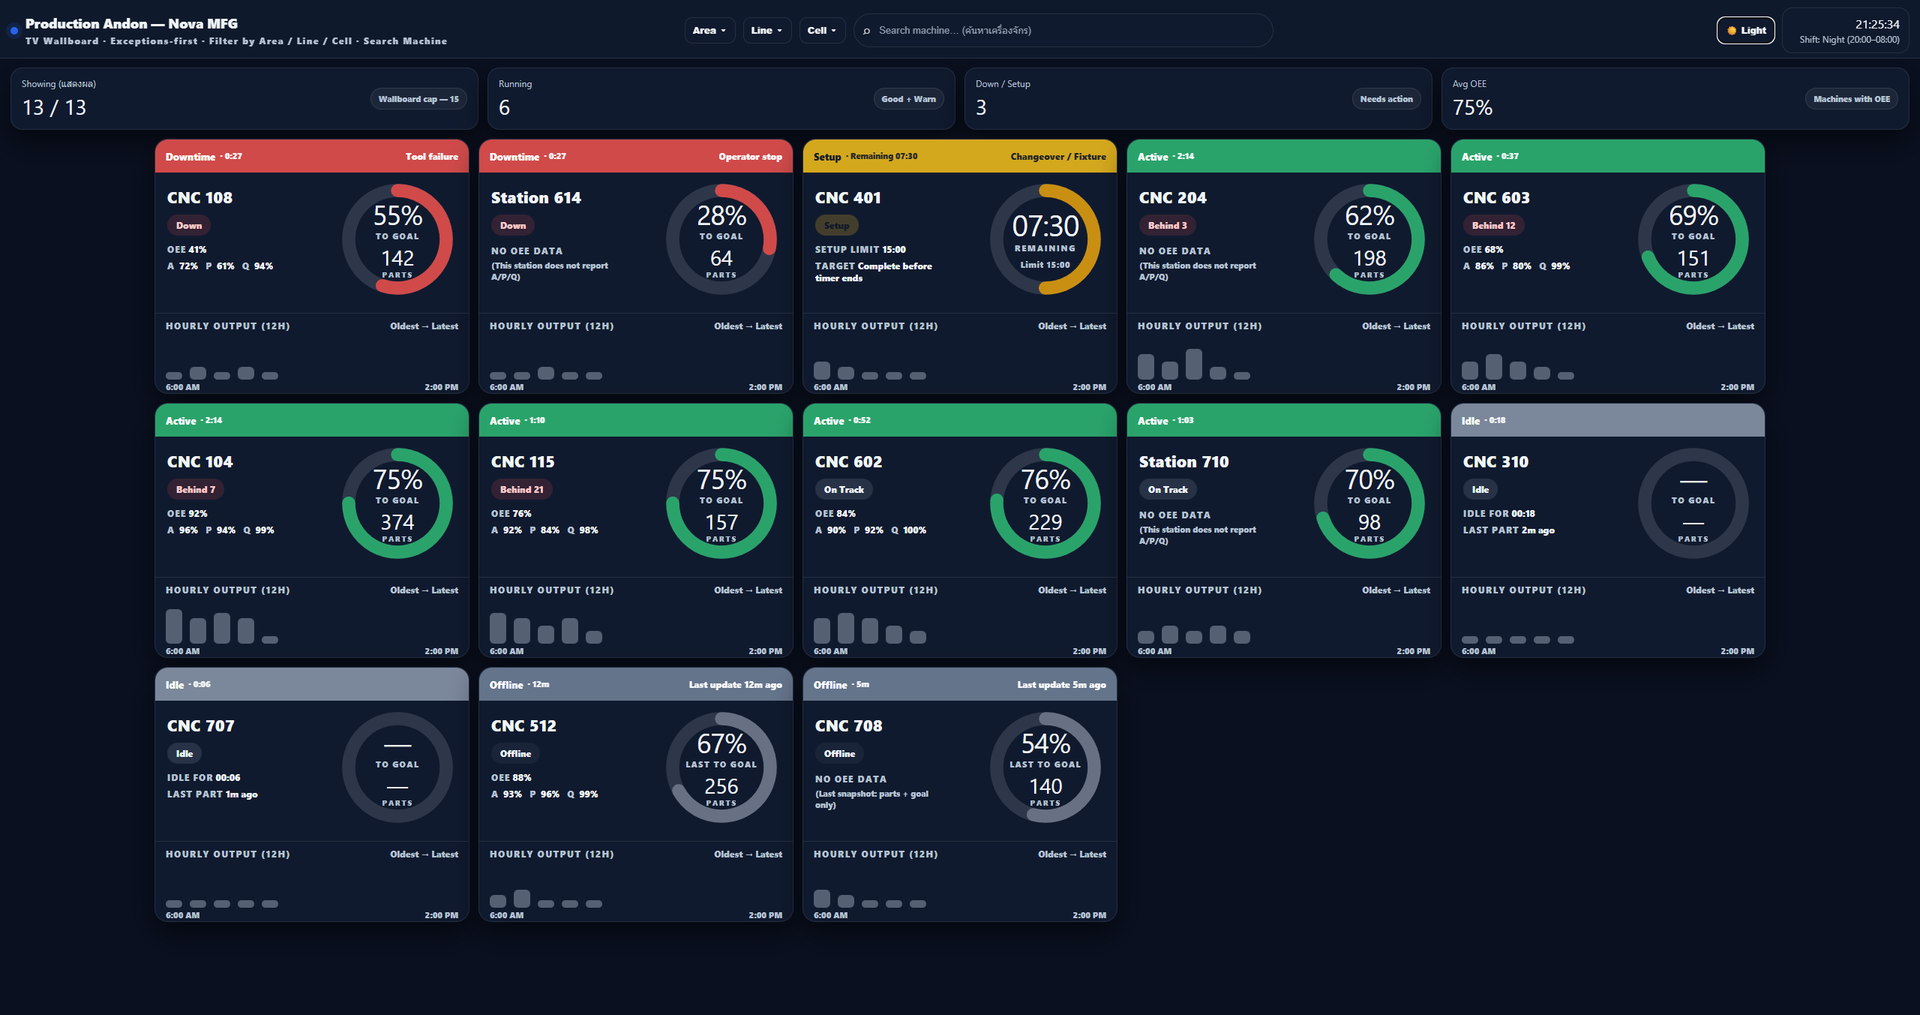Click the "Shift: Night (20:00–08:00)" label

tap(1849, 40)
